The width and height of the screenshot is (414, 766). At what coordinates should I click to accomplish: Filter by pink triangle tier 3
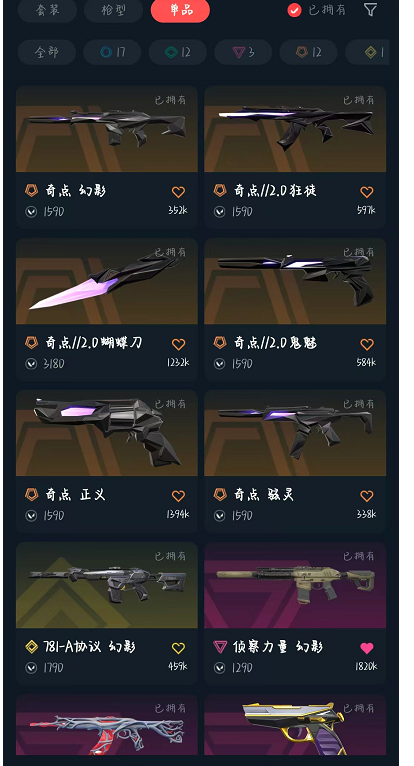coord(243,52)
